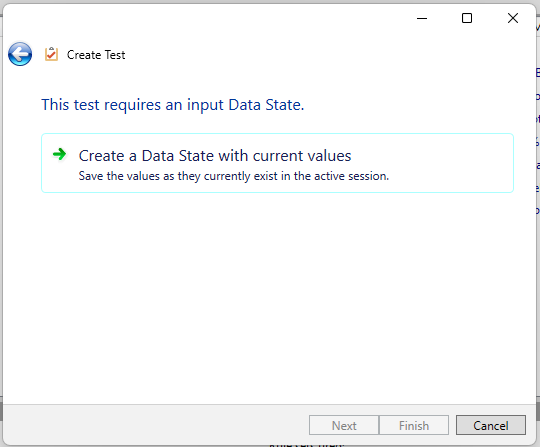Close the Create Test dialog
The image size is (540, 447).
pos(513,18)
